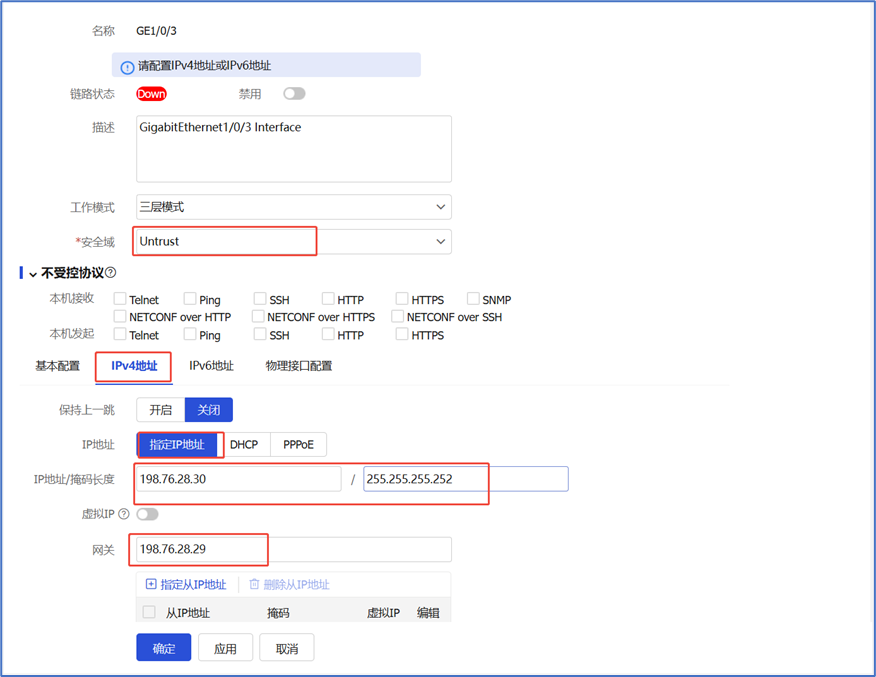
Task: Set 保持上一跳 to 关闭
Action: [209, 410]
